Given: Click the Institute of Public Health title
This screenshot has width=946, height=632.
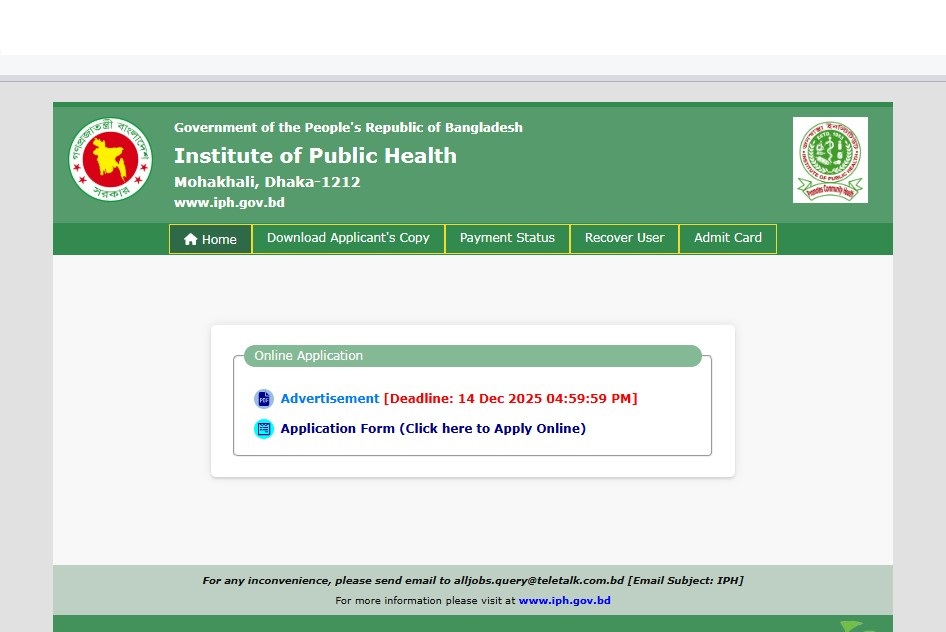Looking at the screenshot, I should (315, 156).
